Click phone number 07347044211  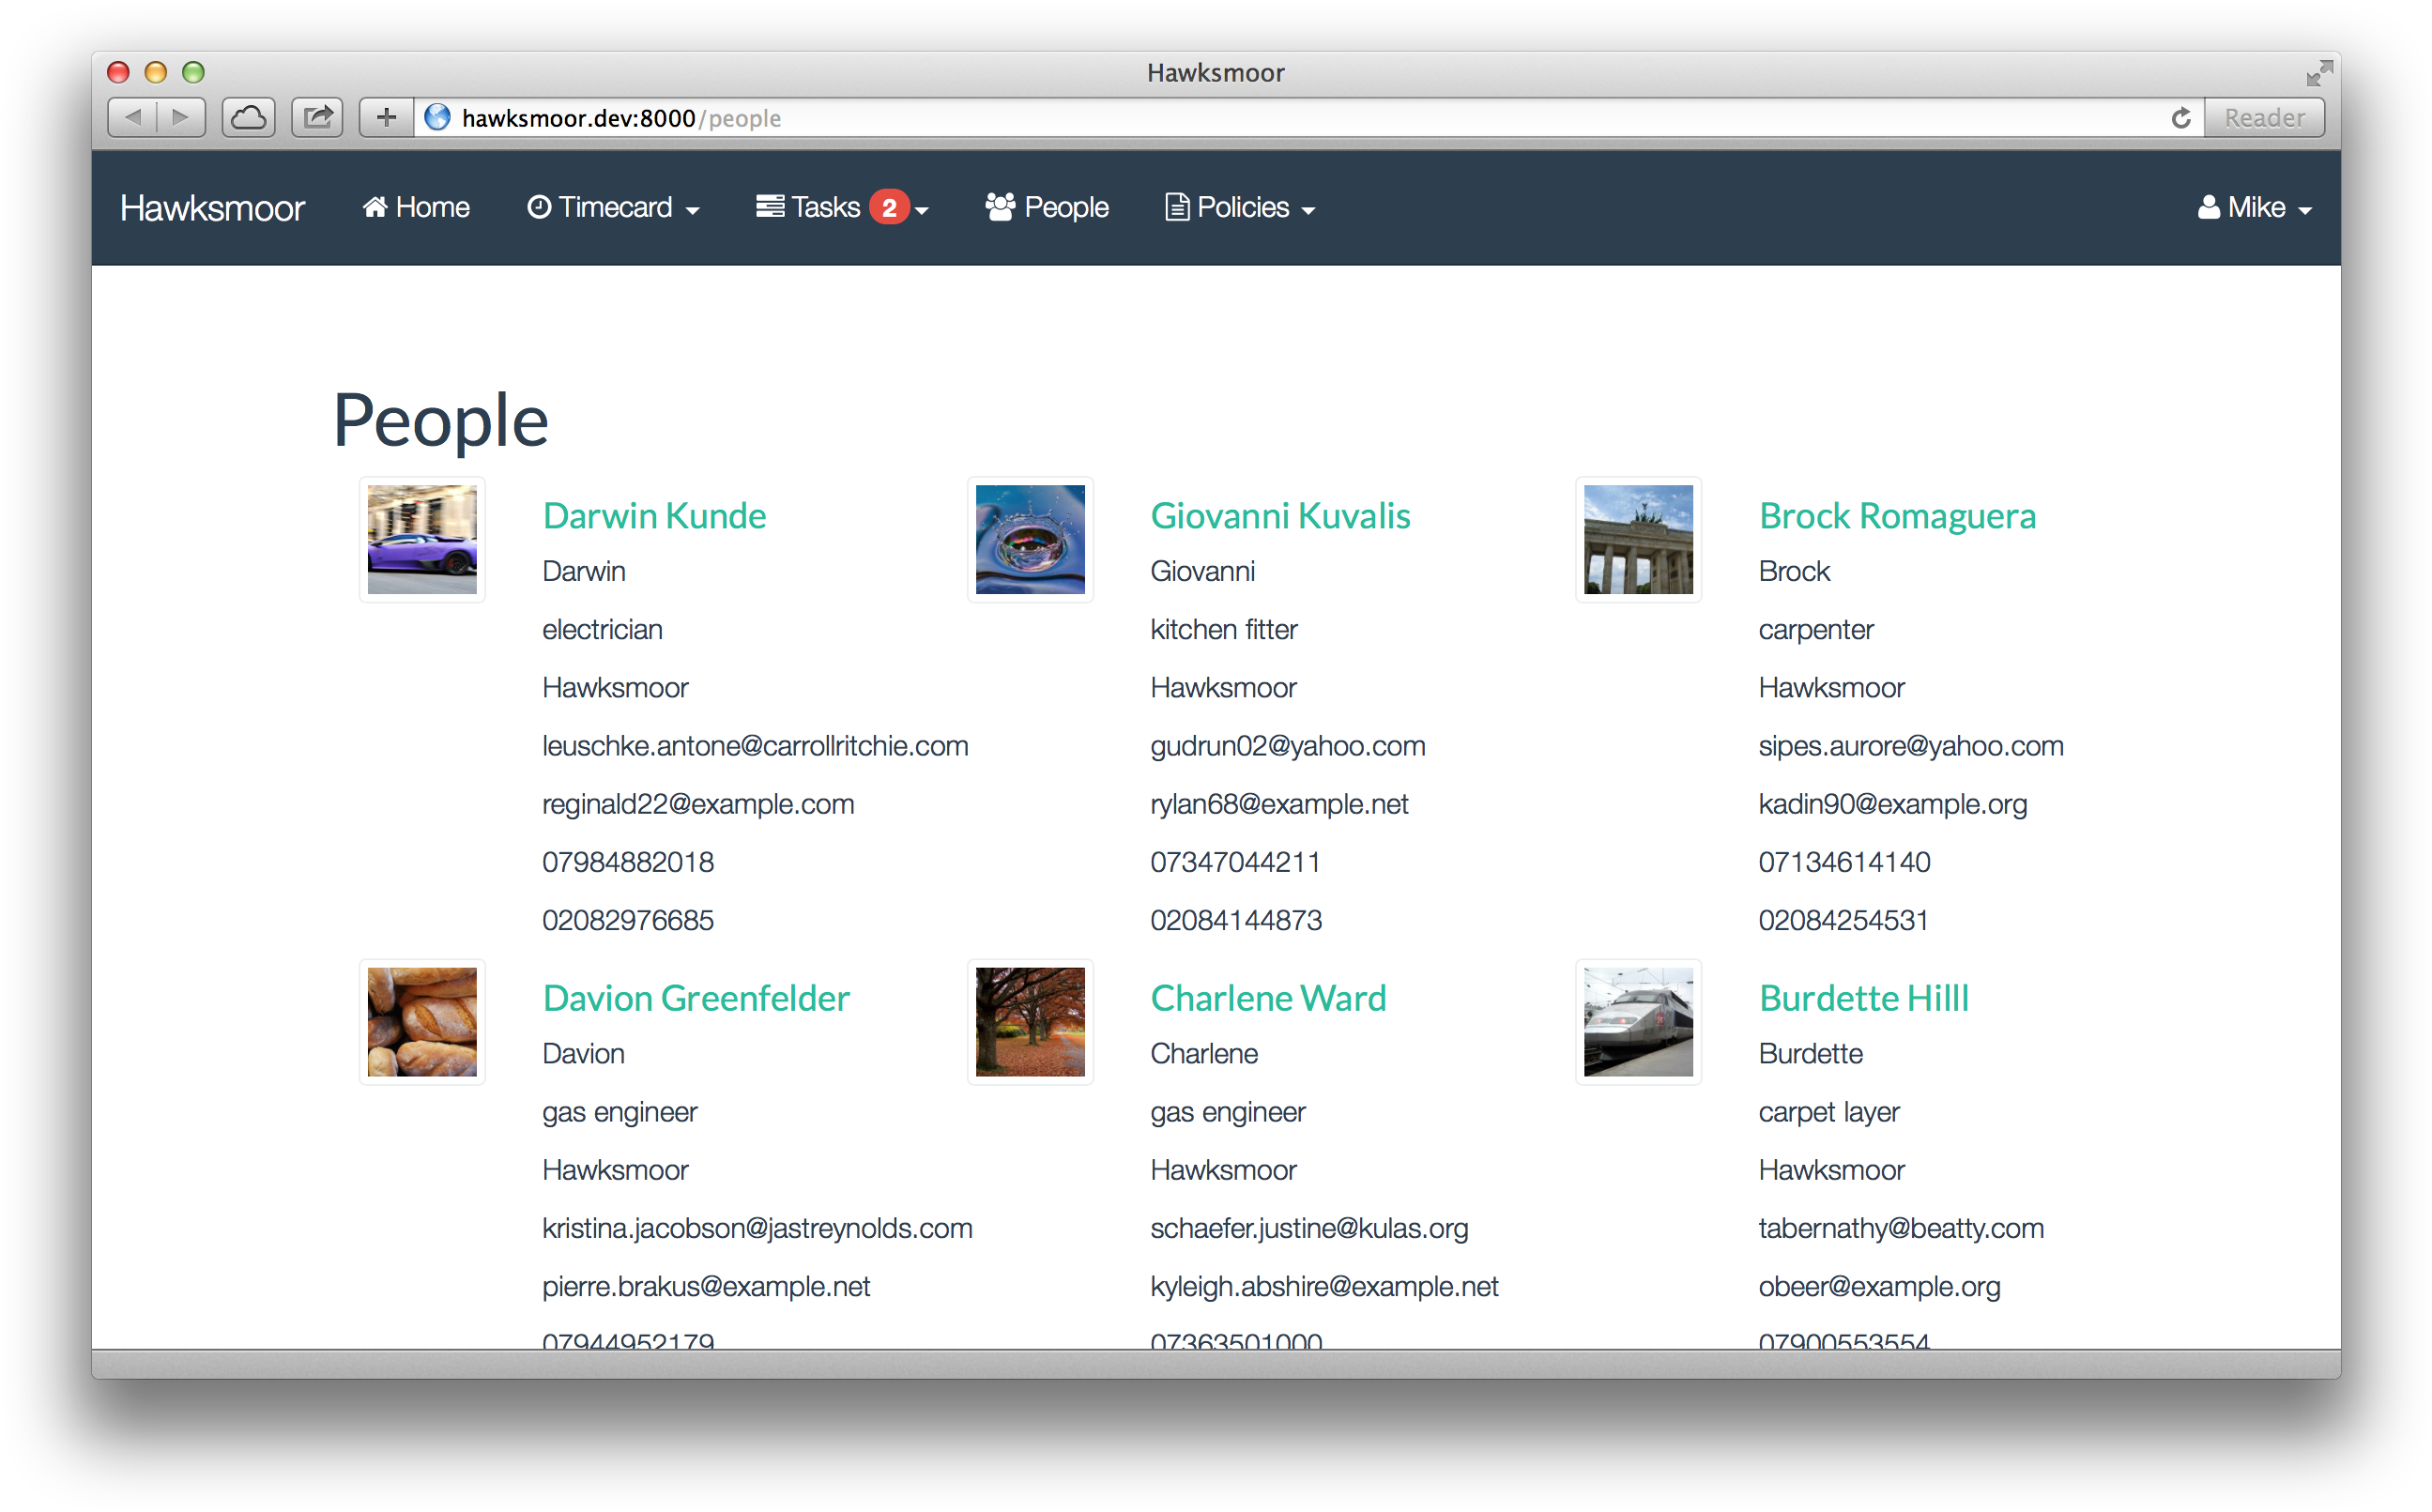tap(1235, 862)
